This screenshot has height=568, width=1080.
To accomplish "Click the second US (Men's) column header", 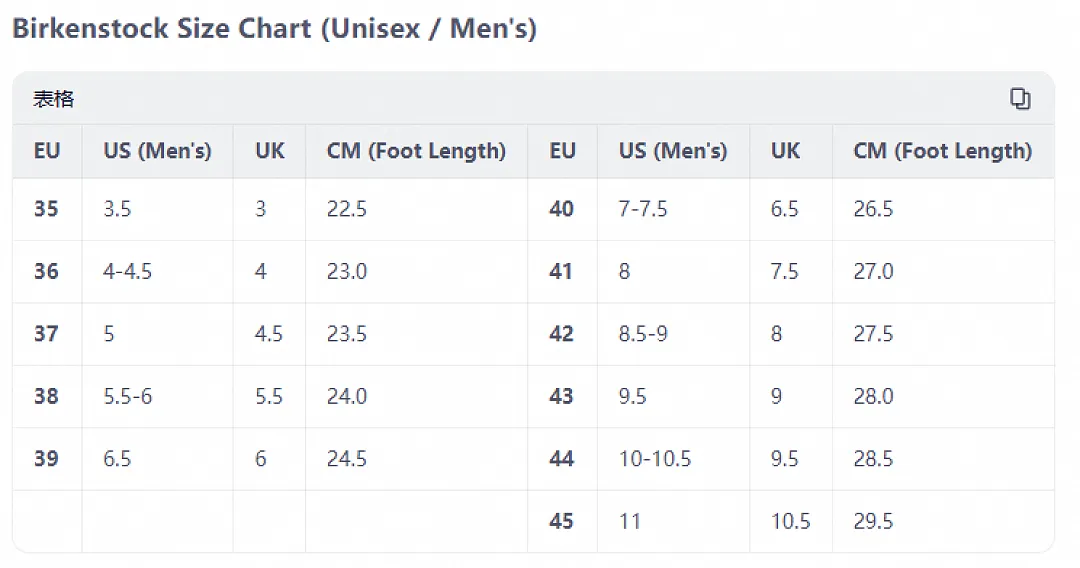I will click(673, 151).
